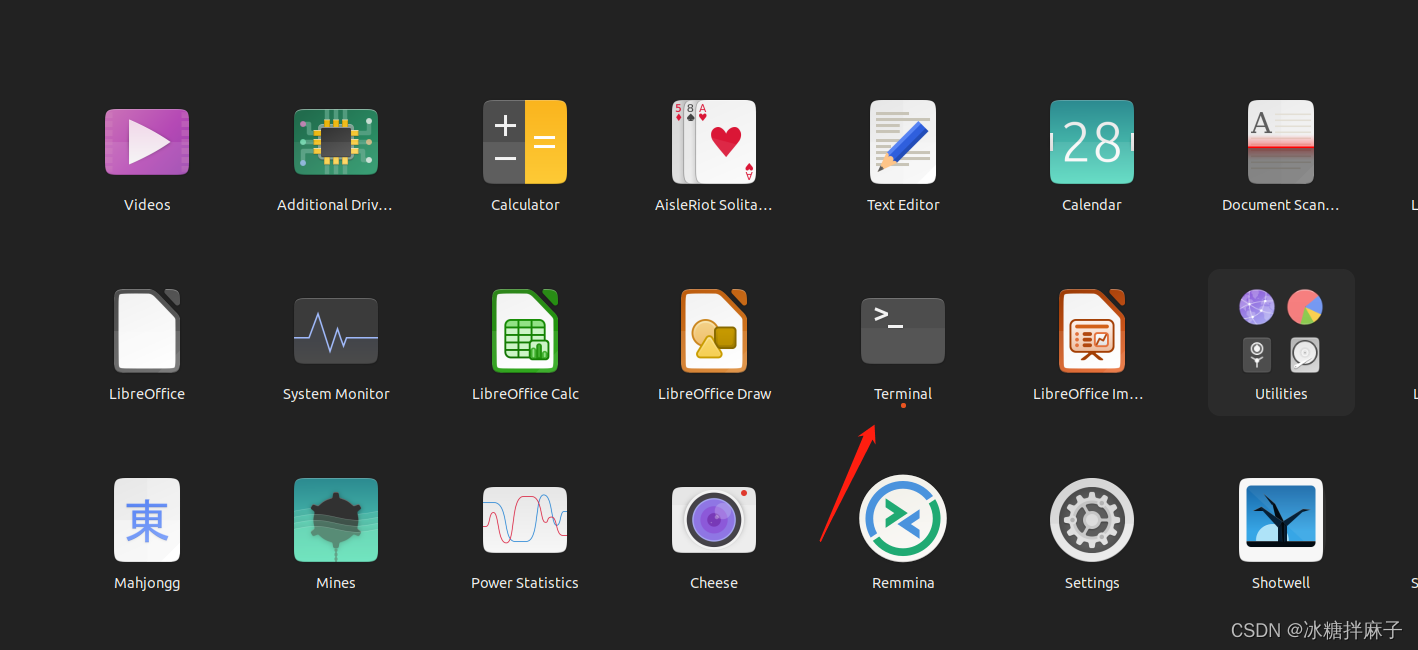Start AisleRiot Solitaire card game
The width and height of the screenshot is (1418, 650).
[x=714, y=142]
